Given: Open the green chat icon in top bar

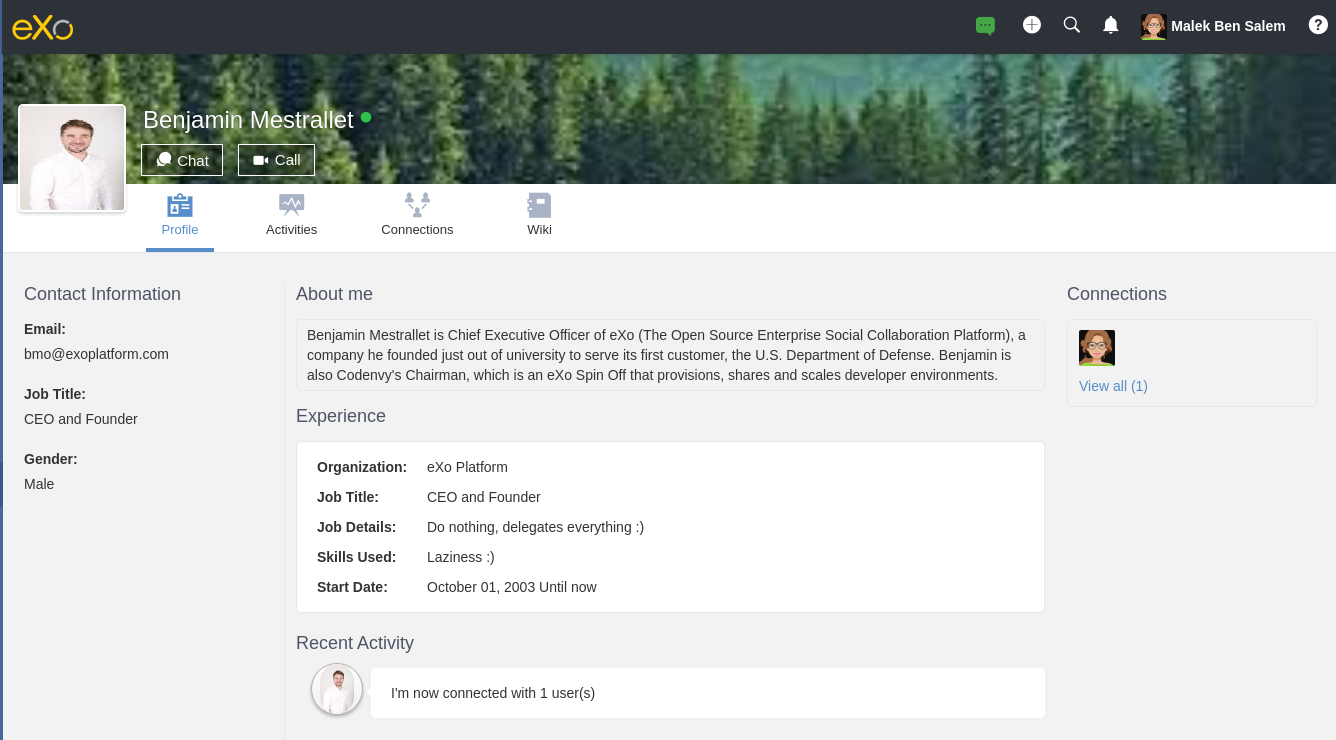Looking at the screenshot, I should tap(985, 26).
